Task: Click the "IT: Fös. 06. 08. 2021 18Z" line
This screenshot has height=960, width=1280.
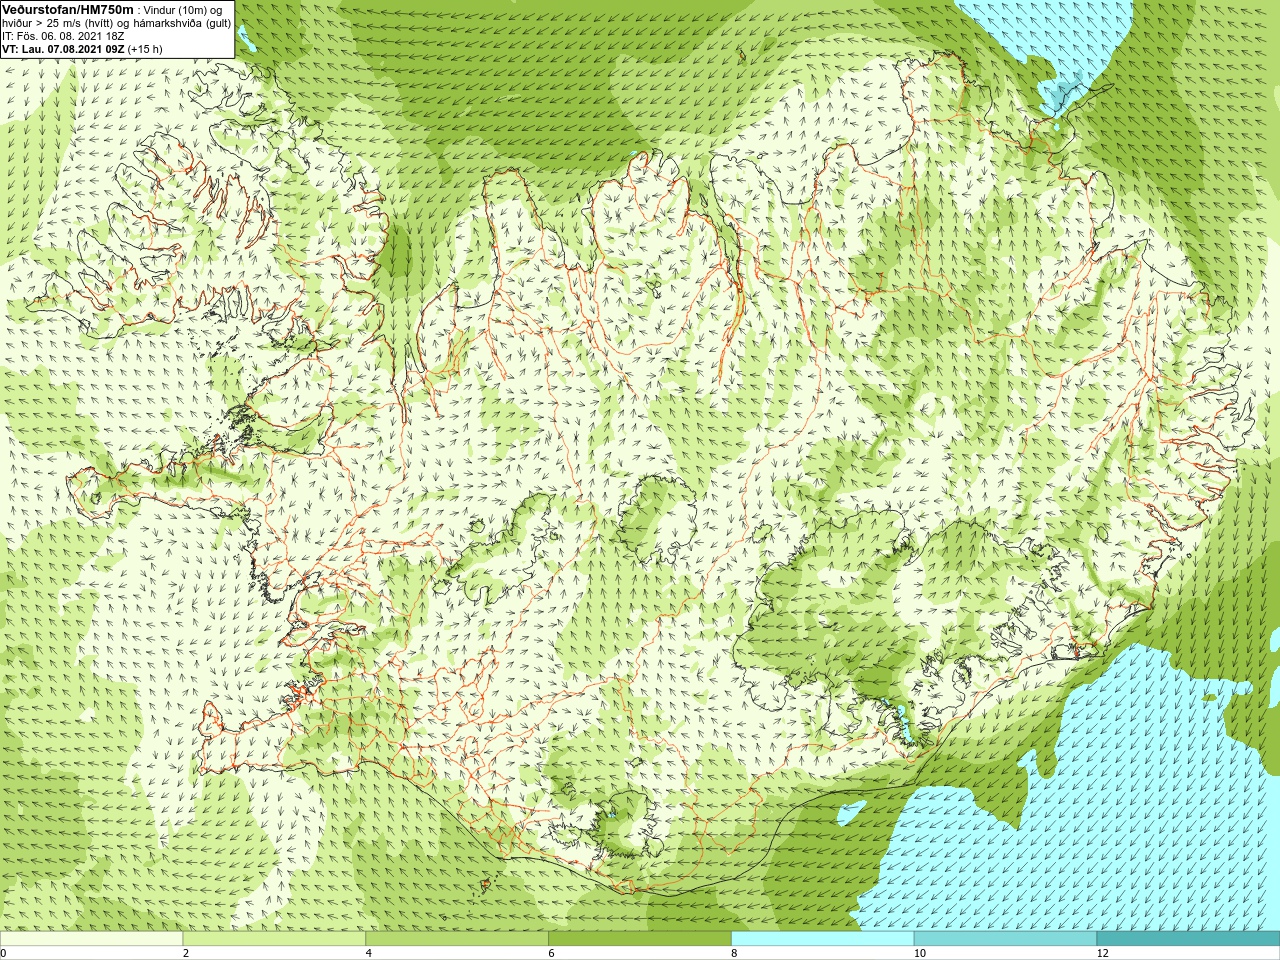Action: tap(63, 36)
